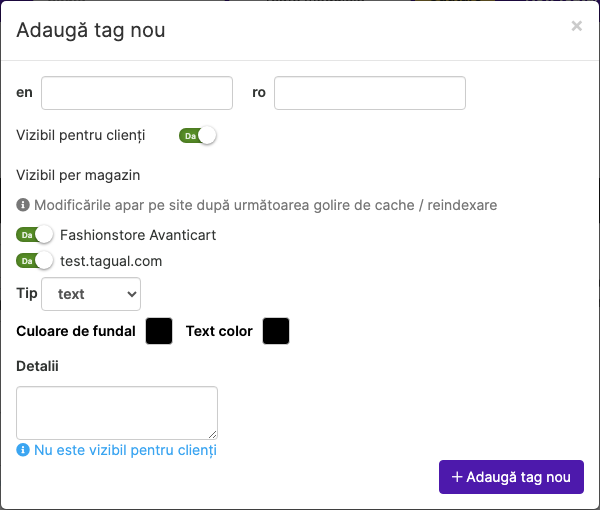Click 'Nu este vizibil pentru clienți' text
Viewport: 600px width, 510px height.
[125, 450]
